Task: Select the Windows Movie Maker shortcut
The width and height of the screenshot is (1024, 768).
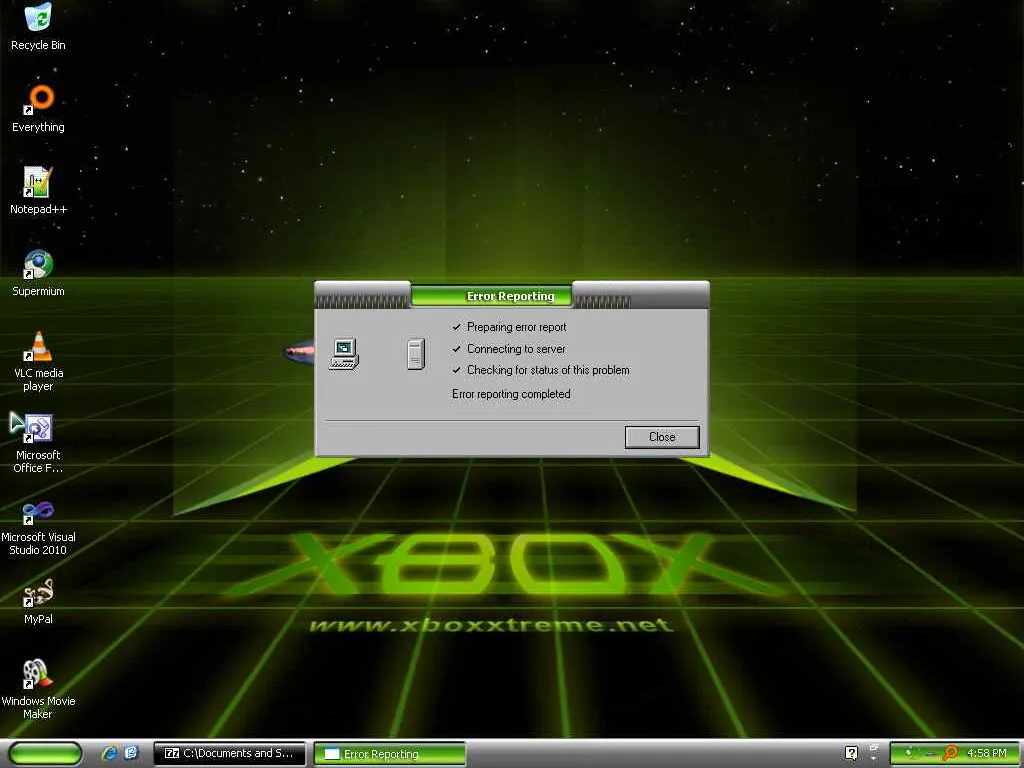Action: (x=38, y=689)
